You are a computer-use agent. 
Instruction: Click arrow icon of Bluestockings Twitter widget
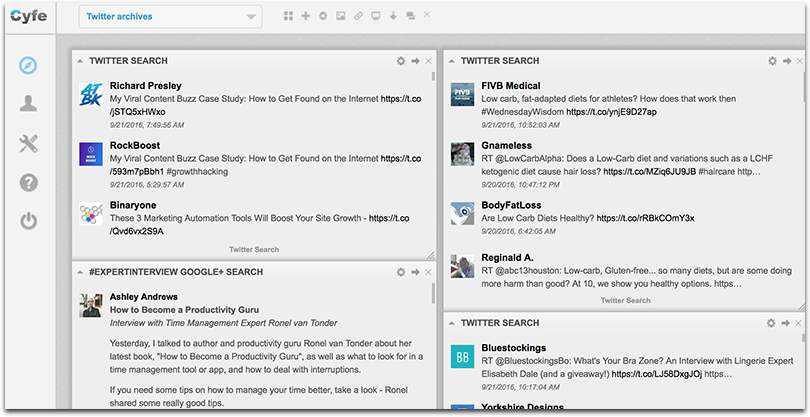pos(786,323)
